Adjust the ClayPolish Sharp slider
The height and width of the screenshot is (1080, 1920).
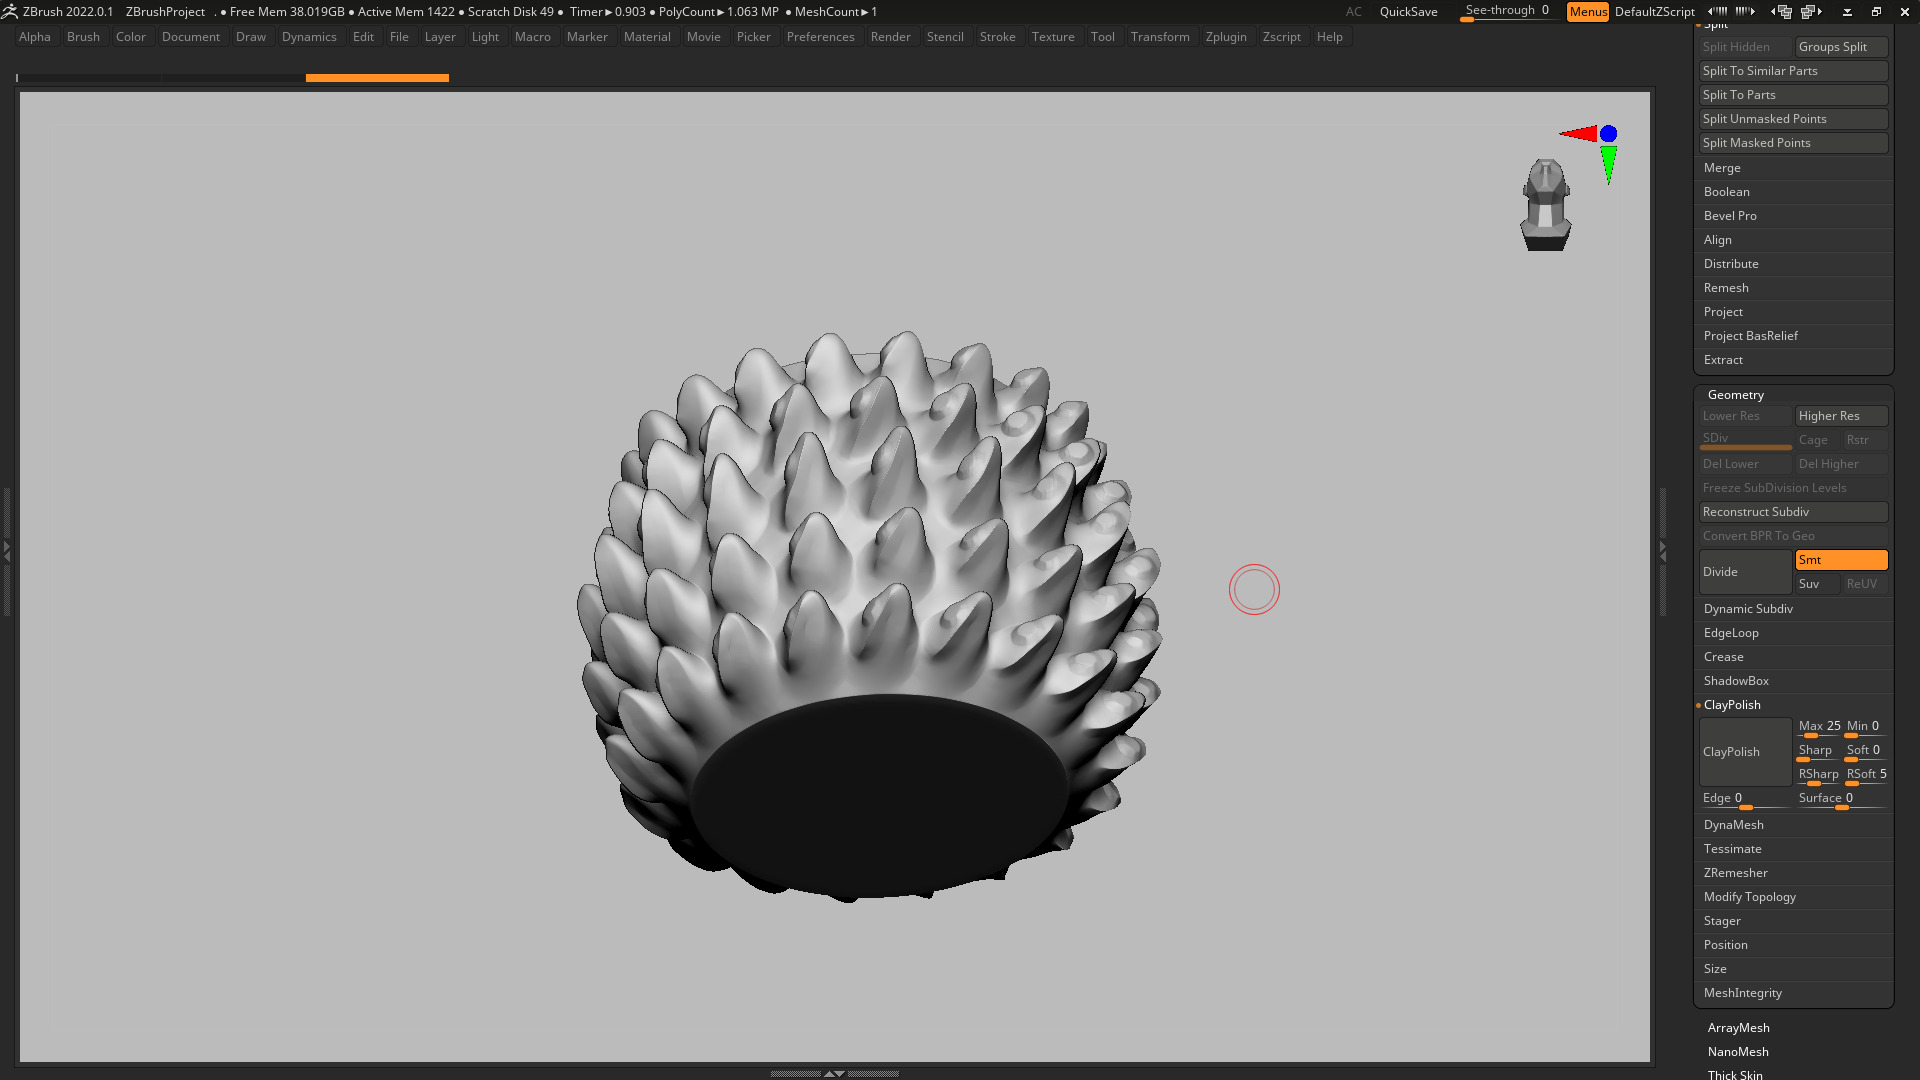tap(1818, 752)
